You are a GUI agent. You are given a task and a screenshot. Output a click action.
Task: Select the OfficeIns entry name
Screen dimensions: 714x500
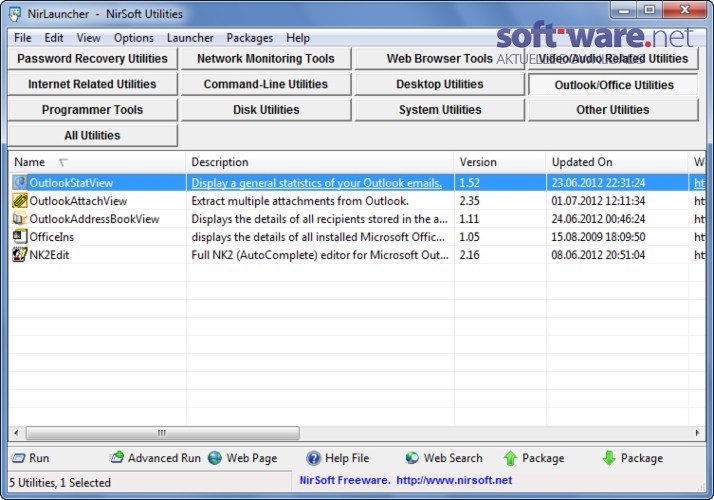click(x=51, y=237)
